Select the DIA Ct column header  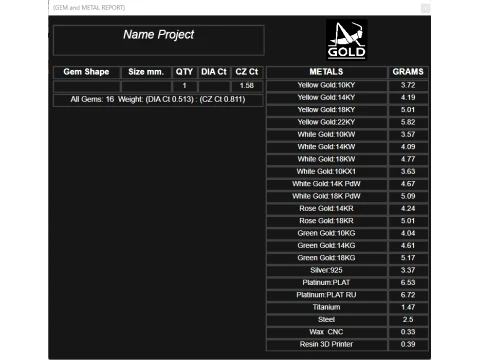tap(214, 72)
